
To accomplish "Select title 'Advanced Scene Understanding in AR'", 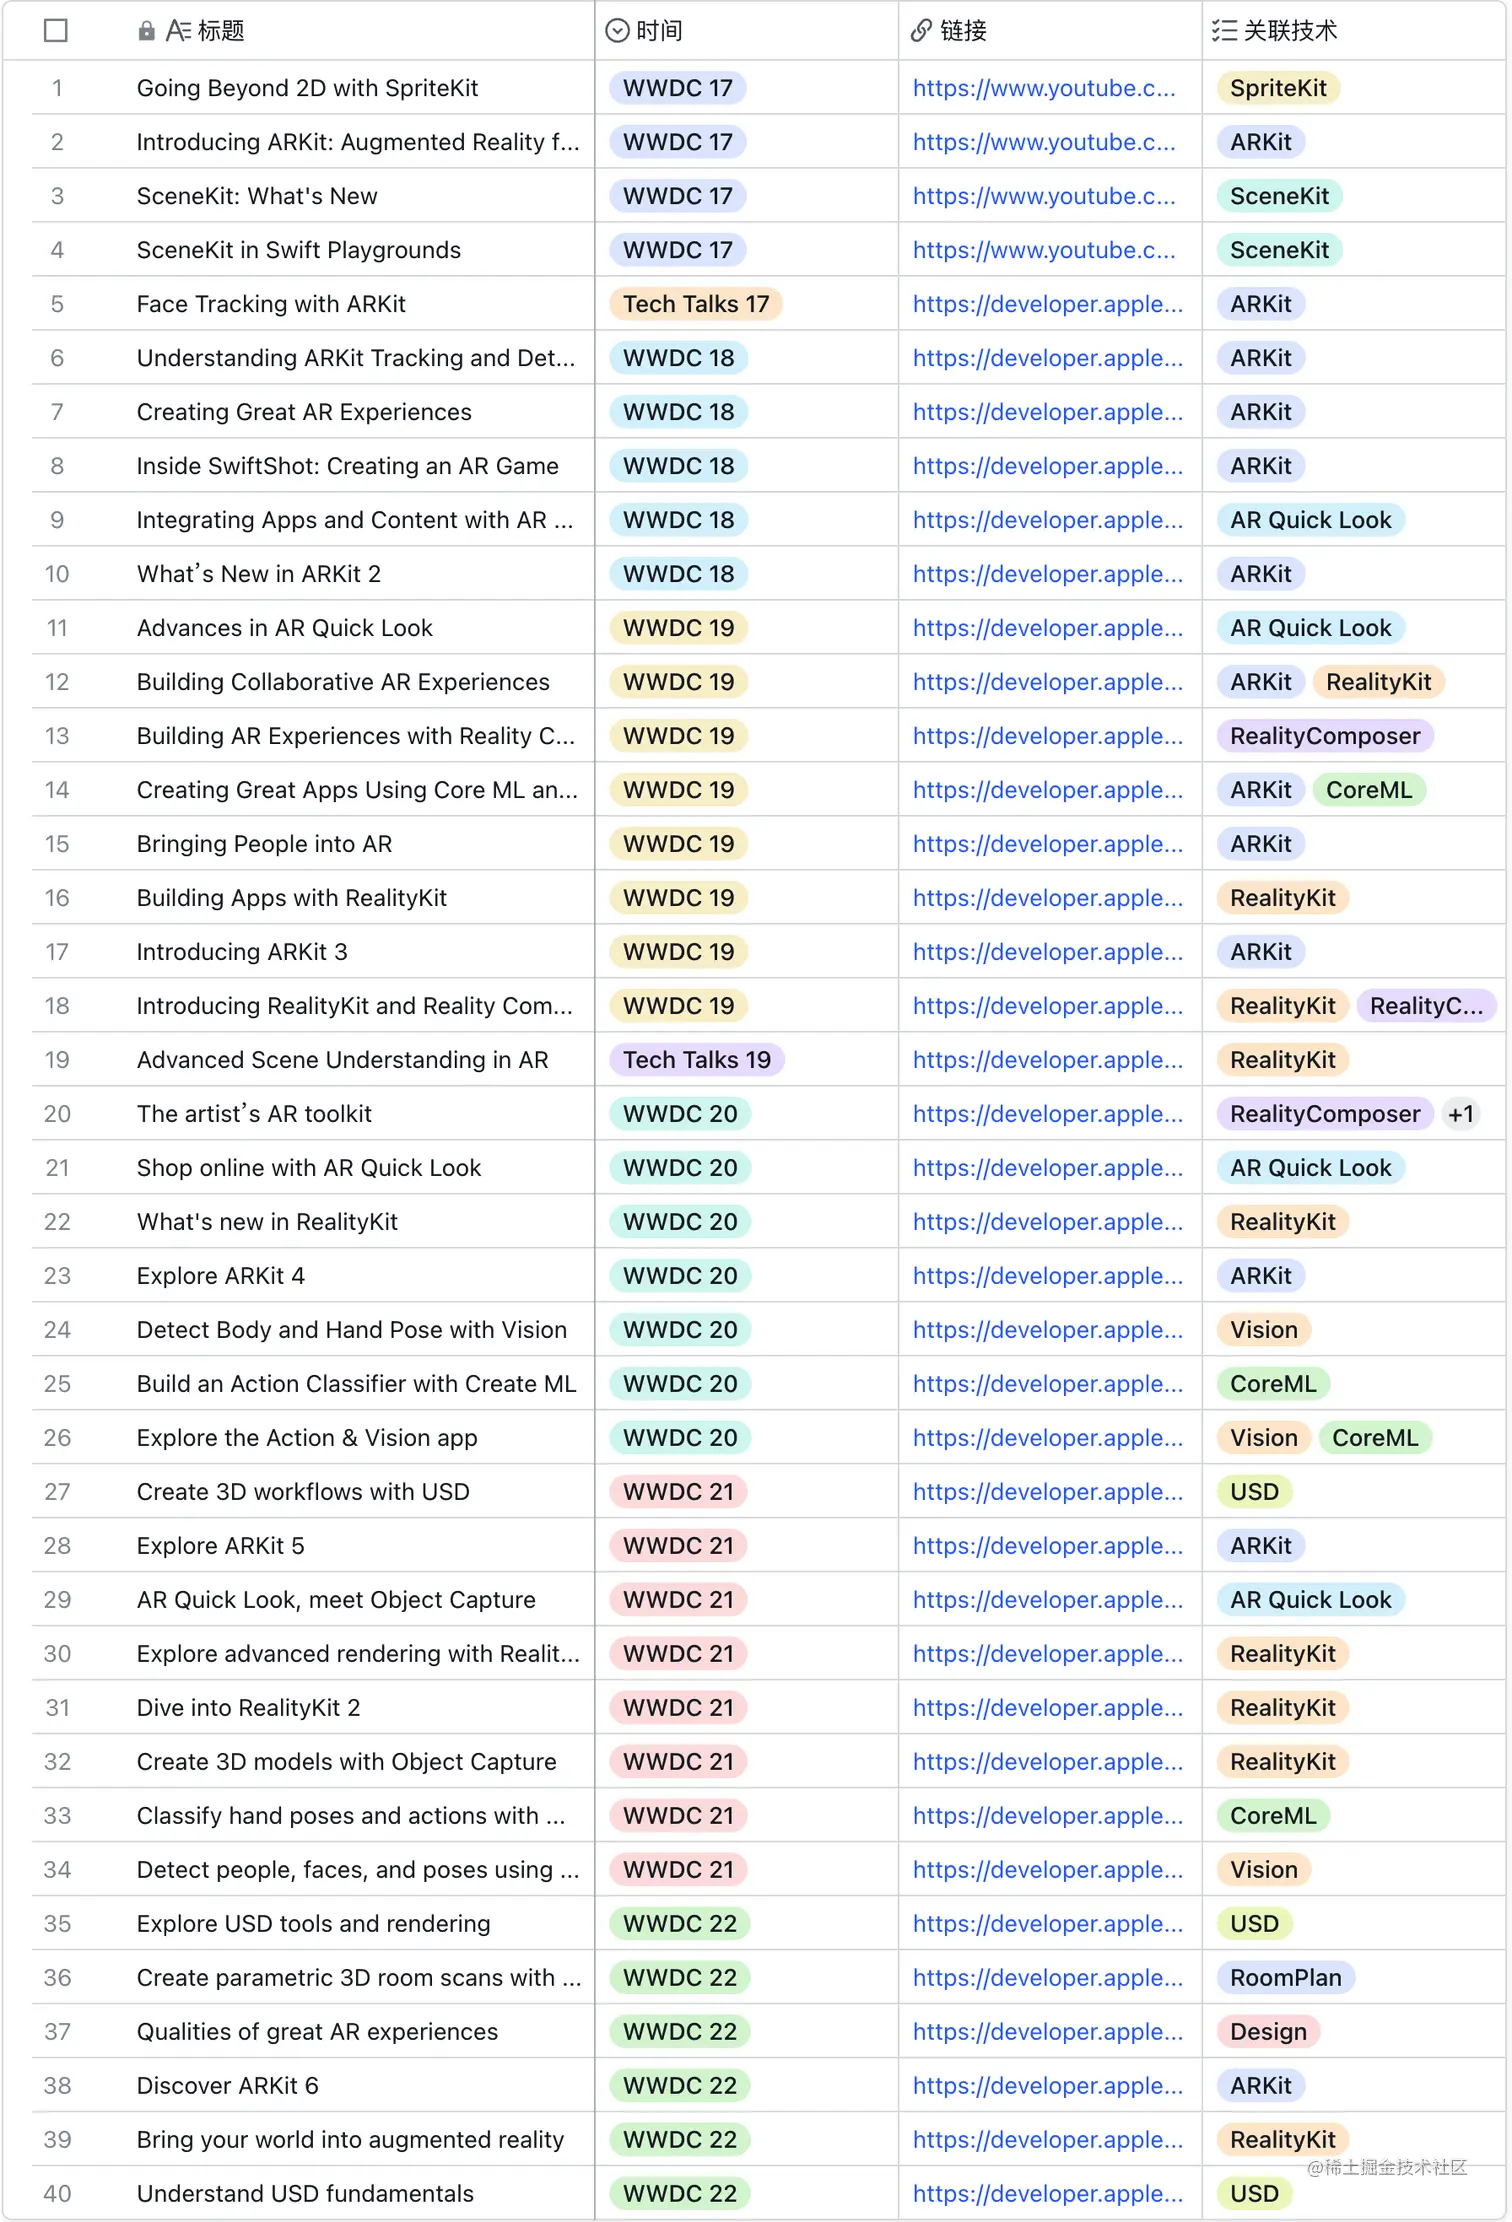I will pyautogui.click(x=343, y=1060).
